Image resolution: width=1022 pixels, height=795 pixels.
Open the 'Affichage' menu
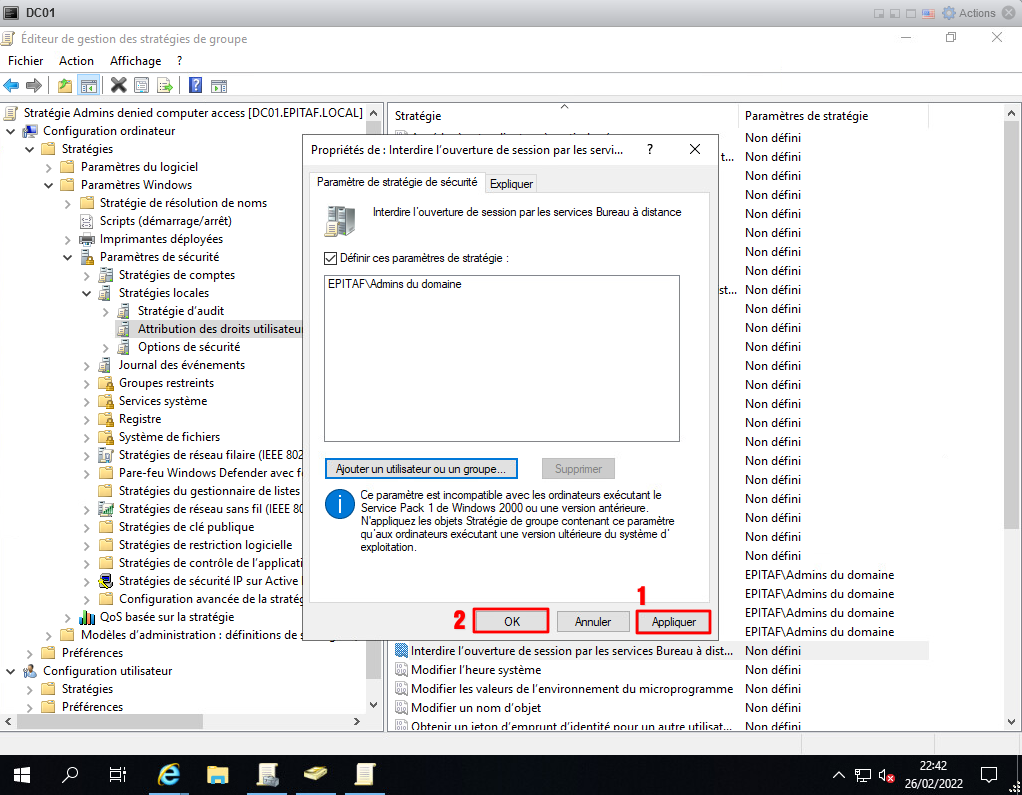point(135,61)
